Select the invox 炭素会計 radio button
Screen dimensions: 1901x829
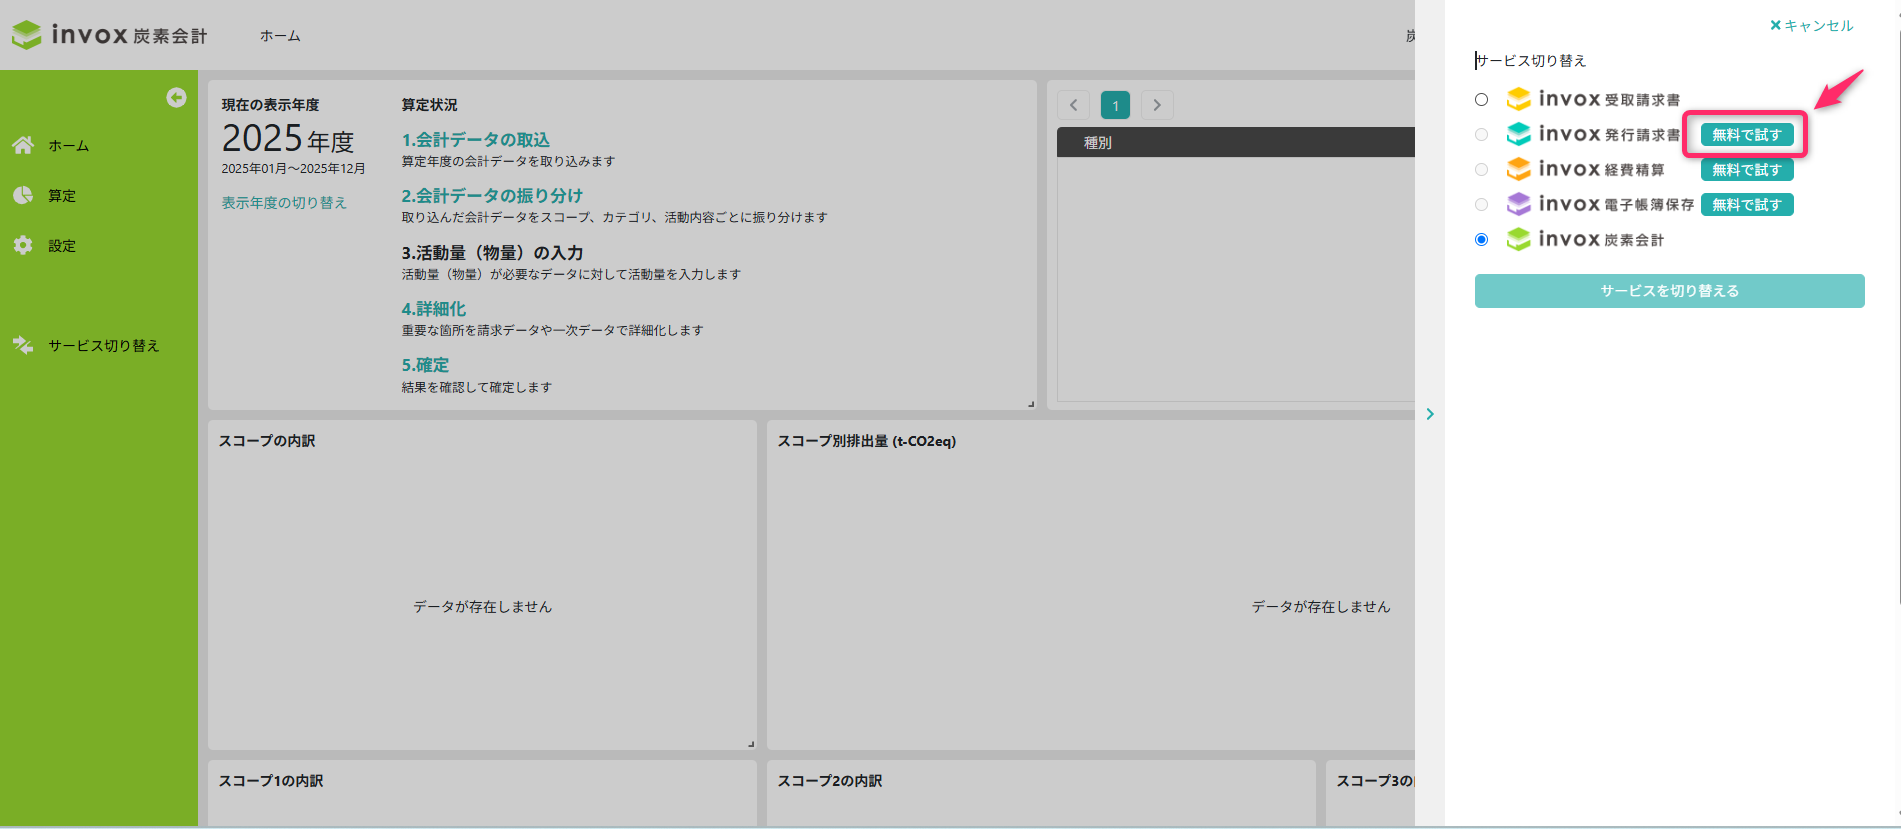click(x=1481, y=239)
